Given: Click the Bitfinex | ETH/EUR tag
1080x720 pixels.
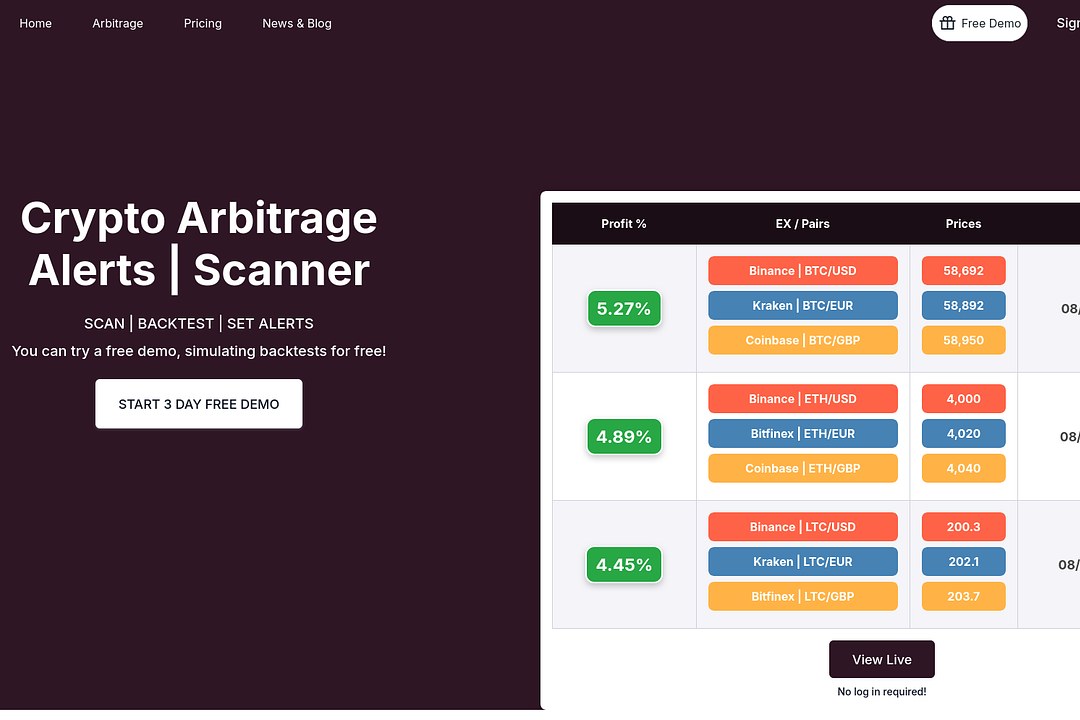Looking at the screenshot, I should pos(803,434).
